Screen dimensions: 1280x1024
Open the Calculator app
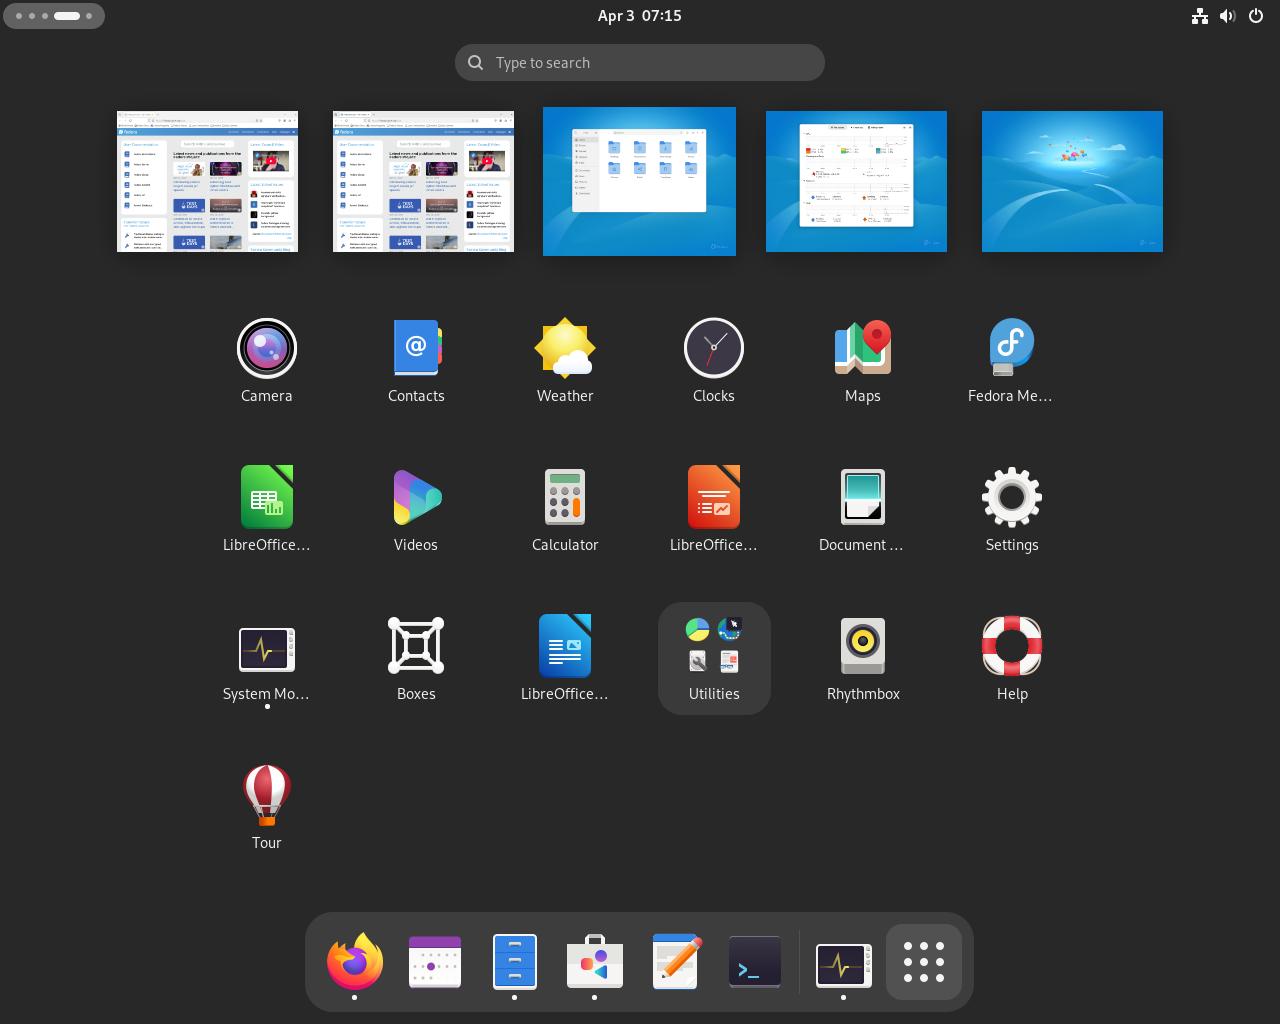click(565, 509)
